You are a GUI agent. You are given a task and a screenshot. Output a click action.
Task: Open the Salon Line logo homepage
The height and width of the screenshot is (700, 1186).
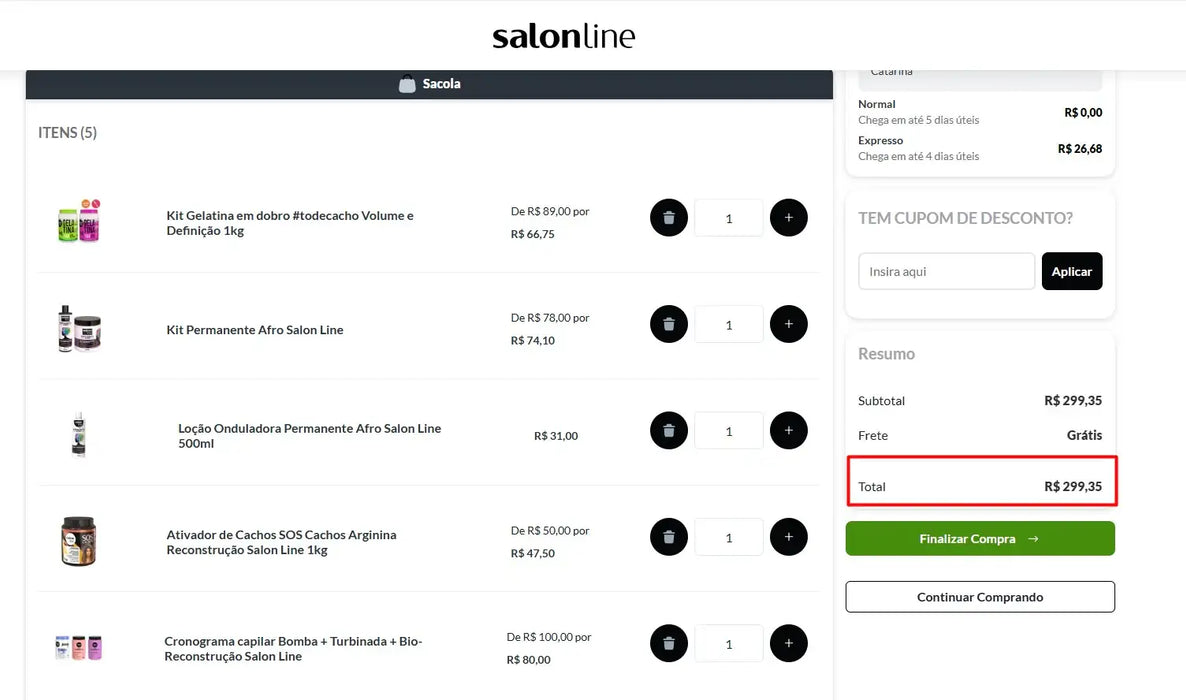point(563,37)
